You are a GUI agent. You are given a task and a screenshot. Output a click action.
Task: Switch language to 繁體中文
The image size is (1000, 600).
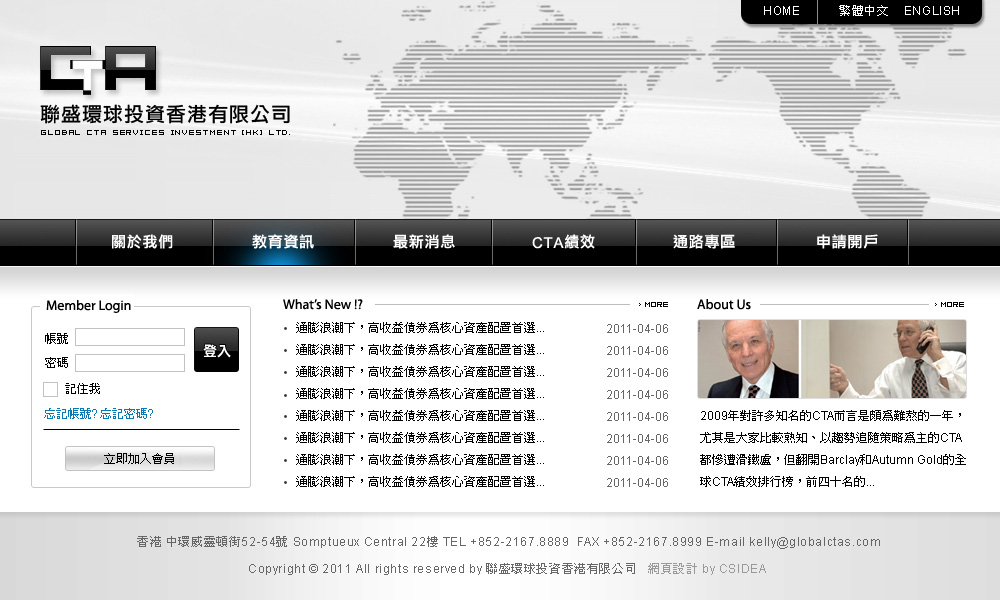[863, 11]
